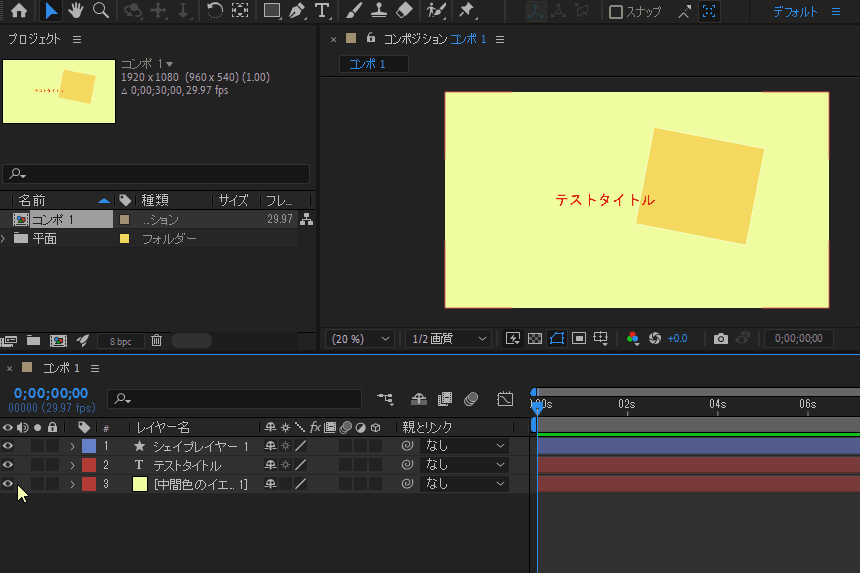860x573 pixels.
Task: Enable Frame Blending for layers
Action: click(445, 399)
